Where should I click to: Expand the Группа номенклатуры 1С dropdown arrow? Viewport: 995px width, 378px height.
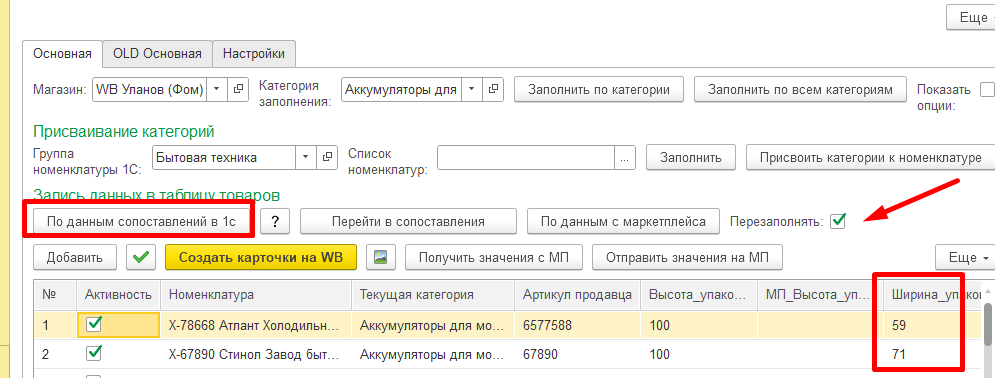[305, 157]
